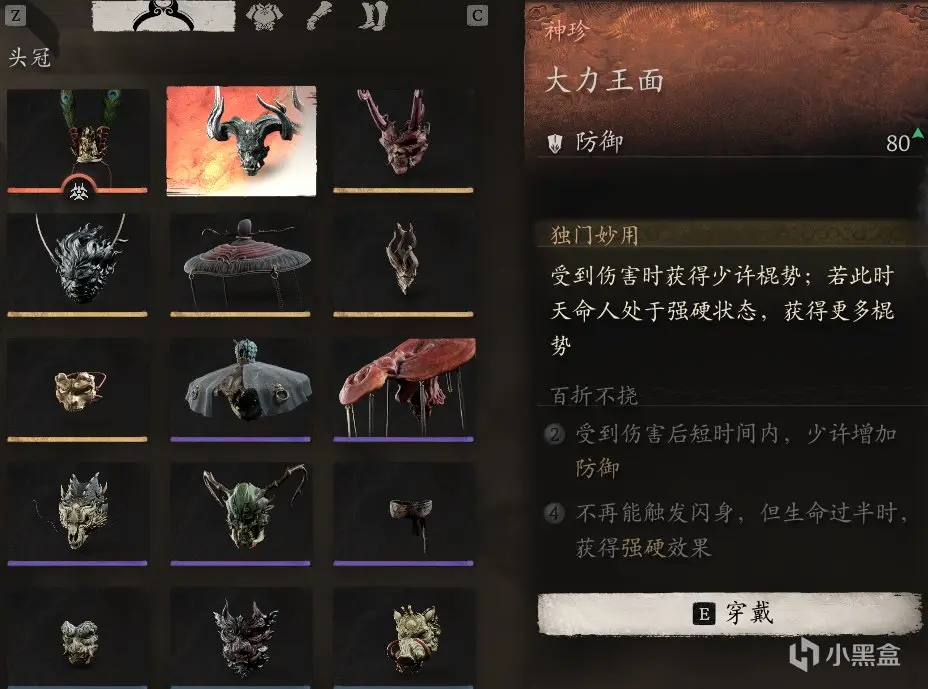Click the Z key previous-category icon
The height and width of the screenshot is (689, 928).
tap(15, 15)
